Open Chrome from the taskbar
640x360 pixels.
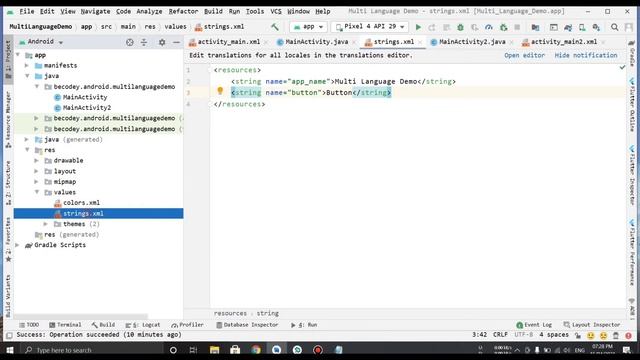pyautogui.click(x=256, y=350)
